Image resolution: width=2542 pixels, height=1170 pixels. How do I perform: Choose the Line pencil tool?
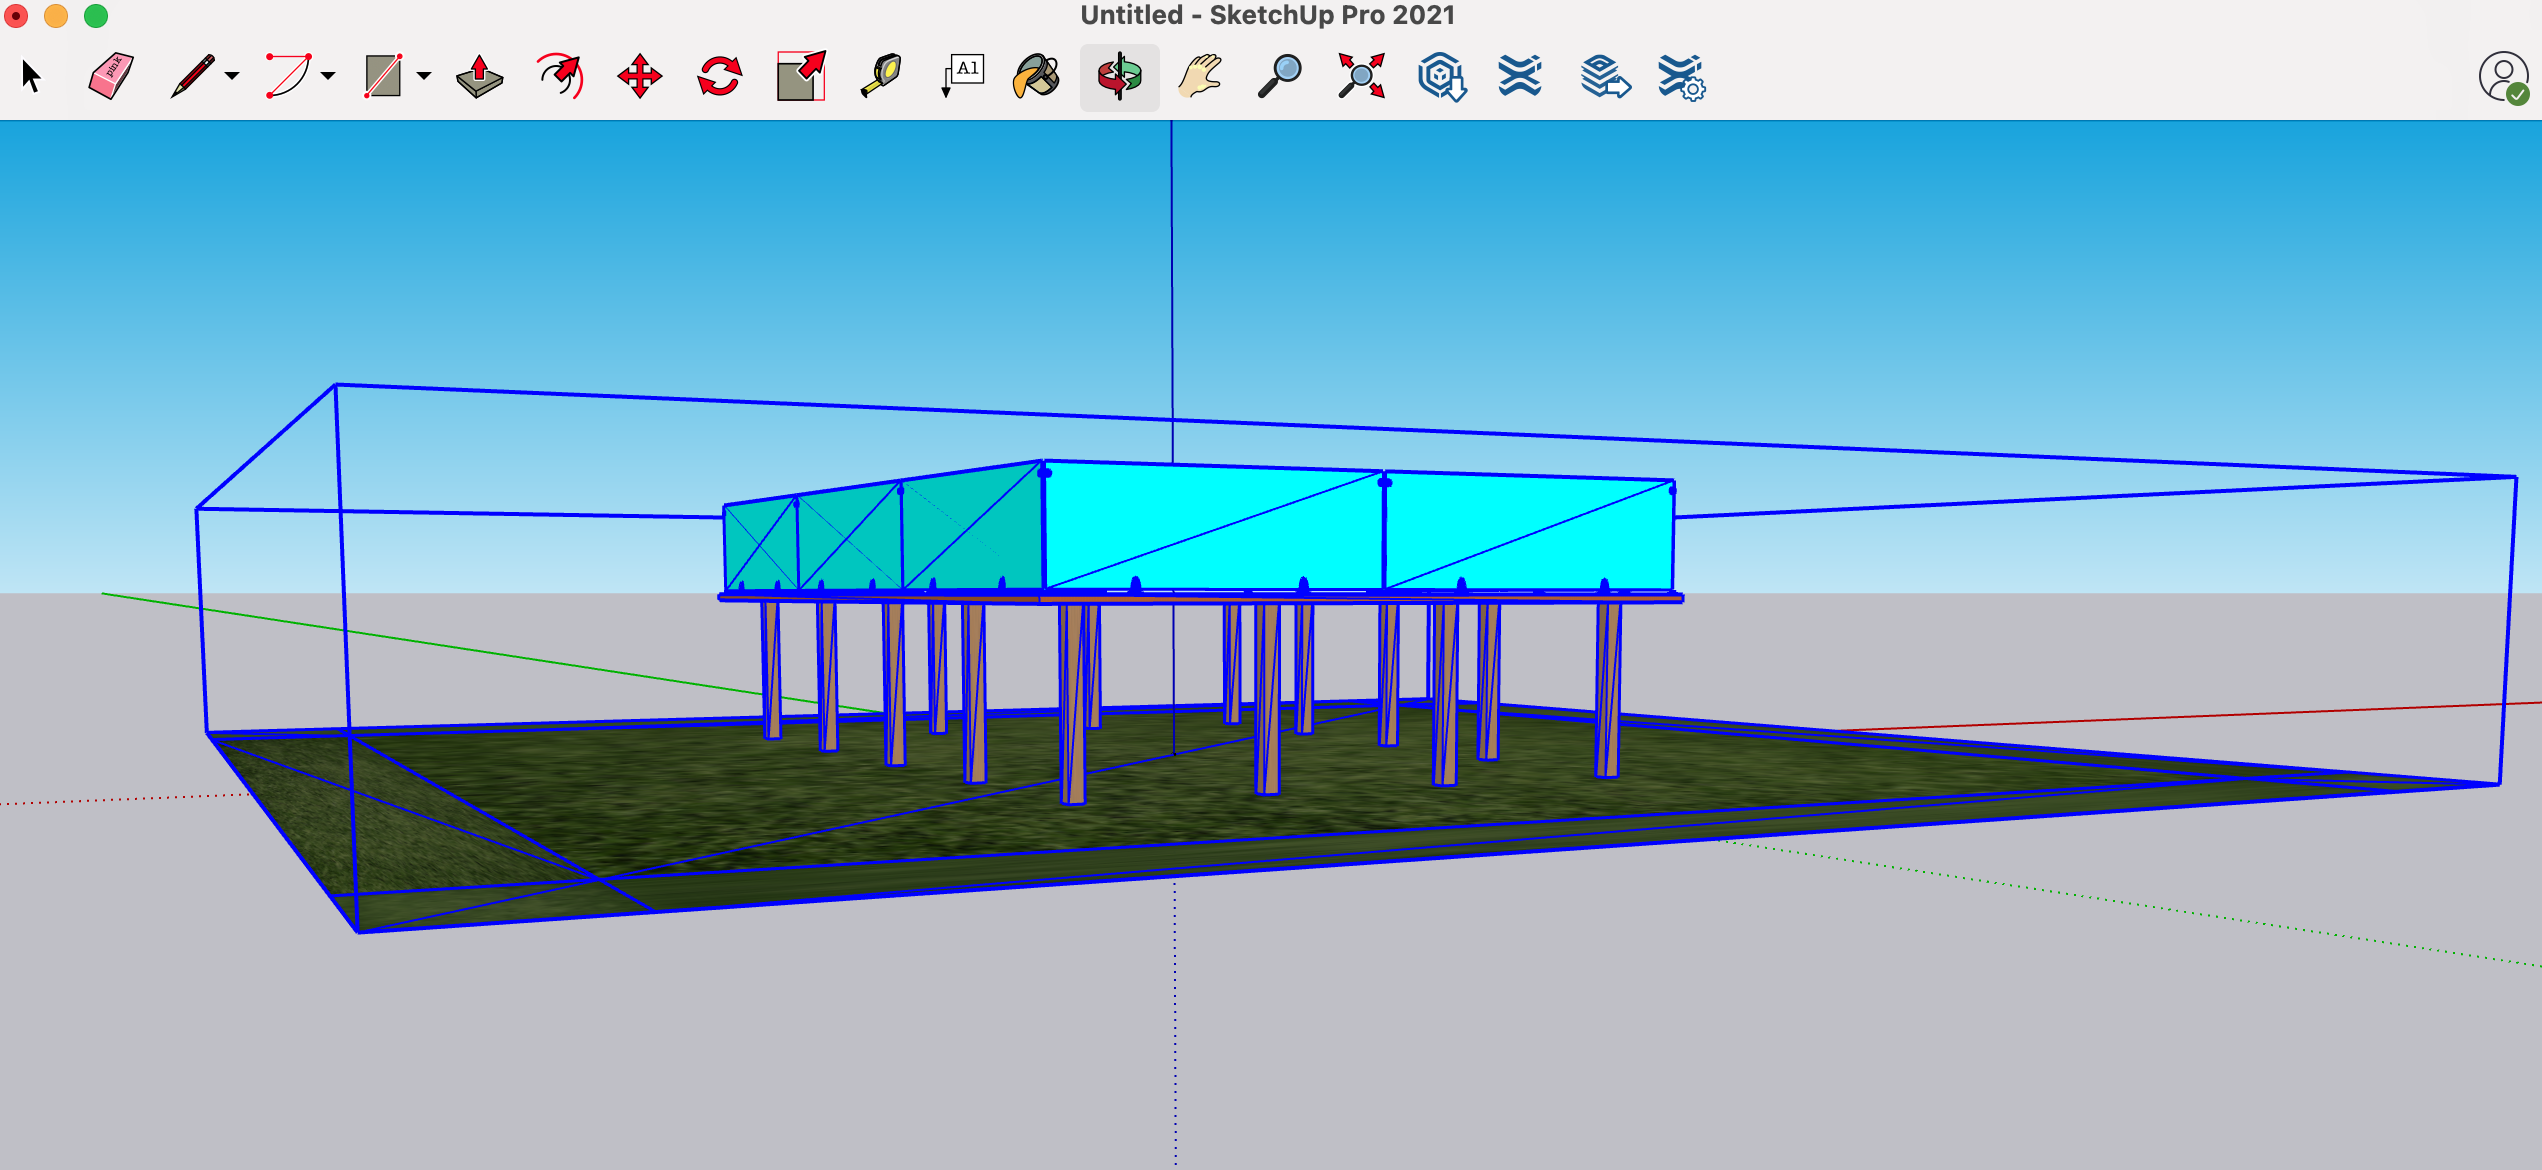193,76
